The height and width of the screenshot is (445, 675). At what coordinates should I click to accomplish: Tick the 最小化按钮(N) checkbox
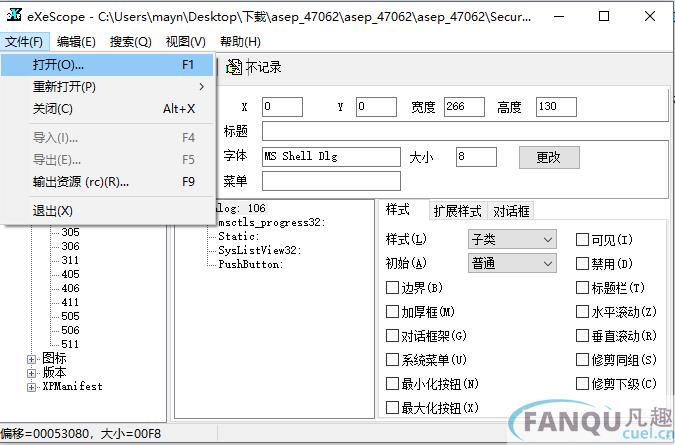392,384
